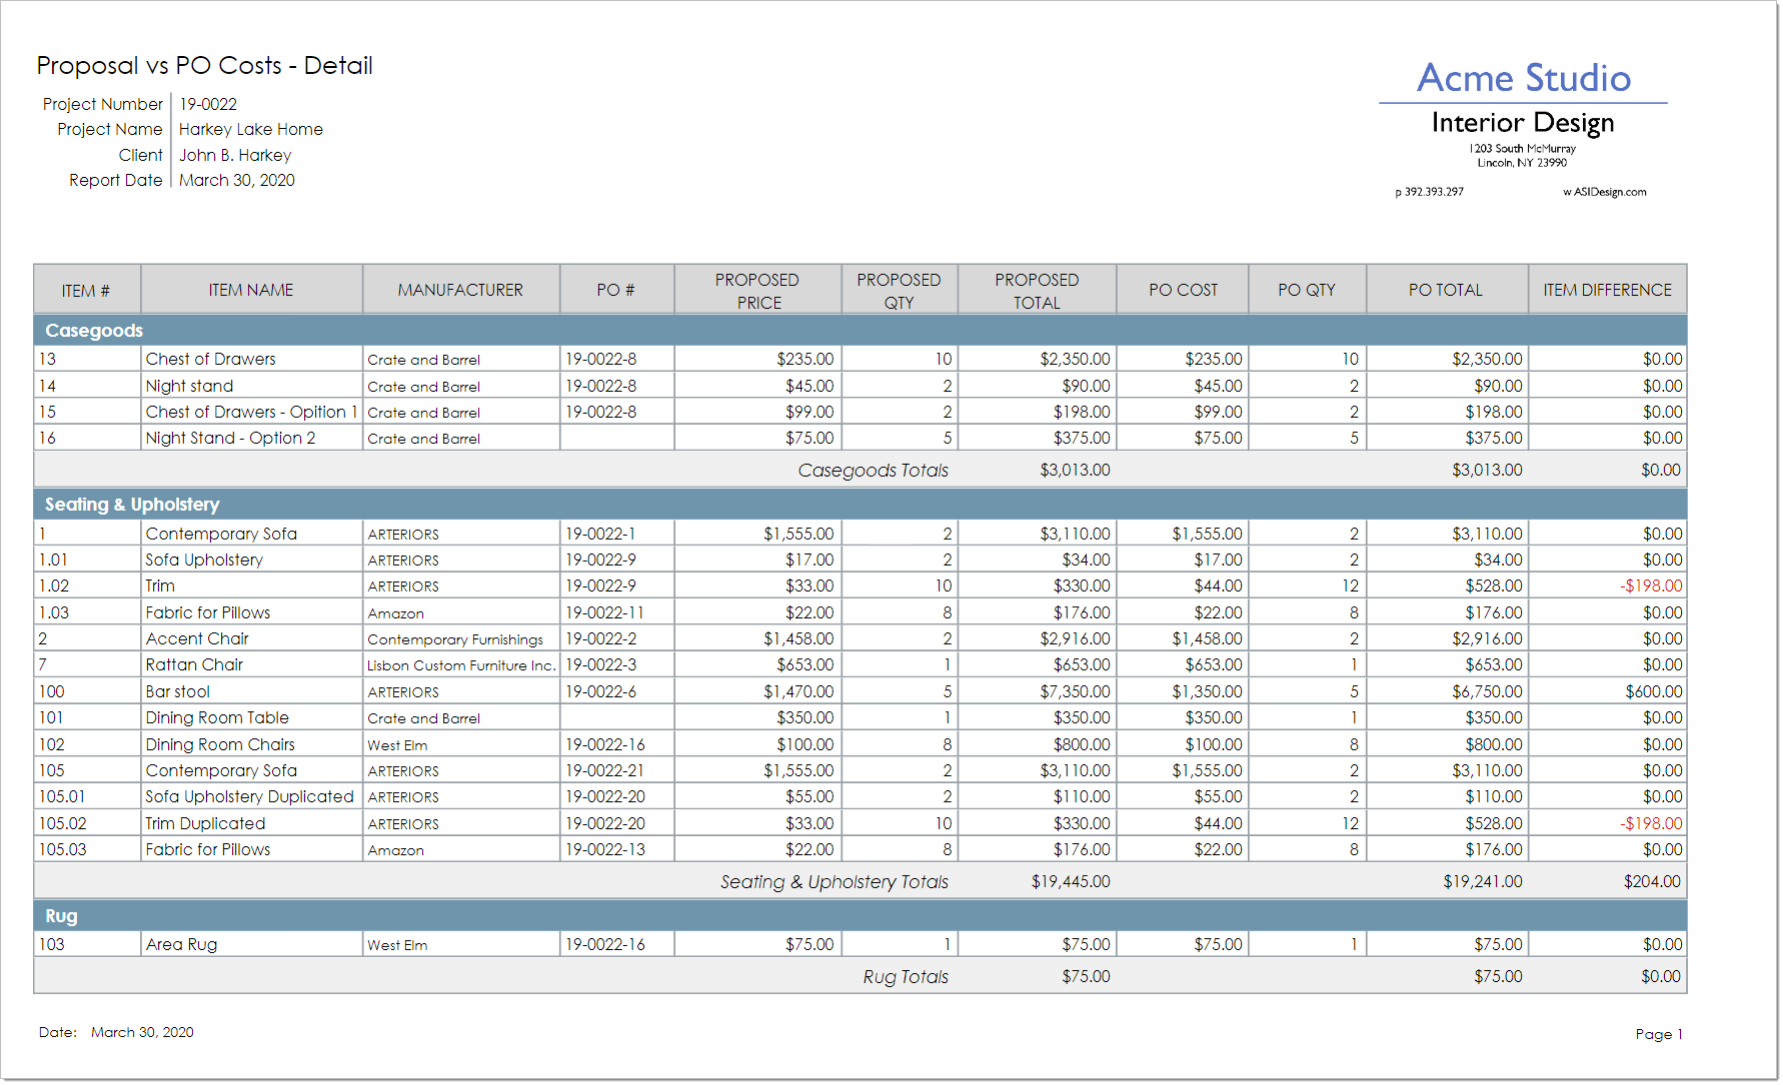Click the PO COST column header
This screenshot has width=1783, height=1085.
[1183, 290]
